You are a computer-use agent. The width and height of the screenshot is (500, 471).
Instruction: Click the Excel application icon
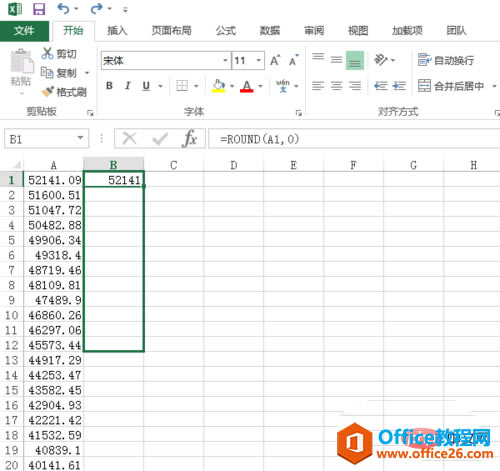pyautogui.click(x=15, y=9)
